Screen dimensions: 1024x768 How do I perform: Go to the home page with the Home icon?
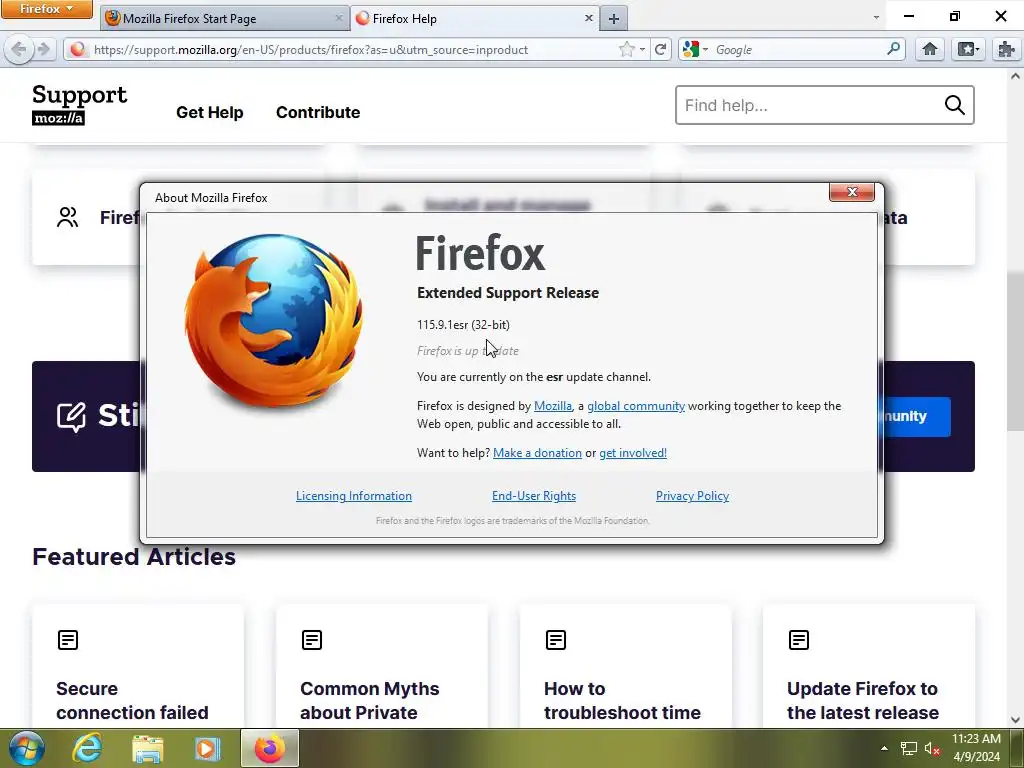tap(930, 50)
